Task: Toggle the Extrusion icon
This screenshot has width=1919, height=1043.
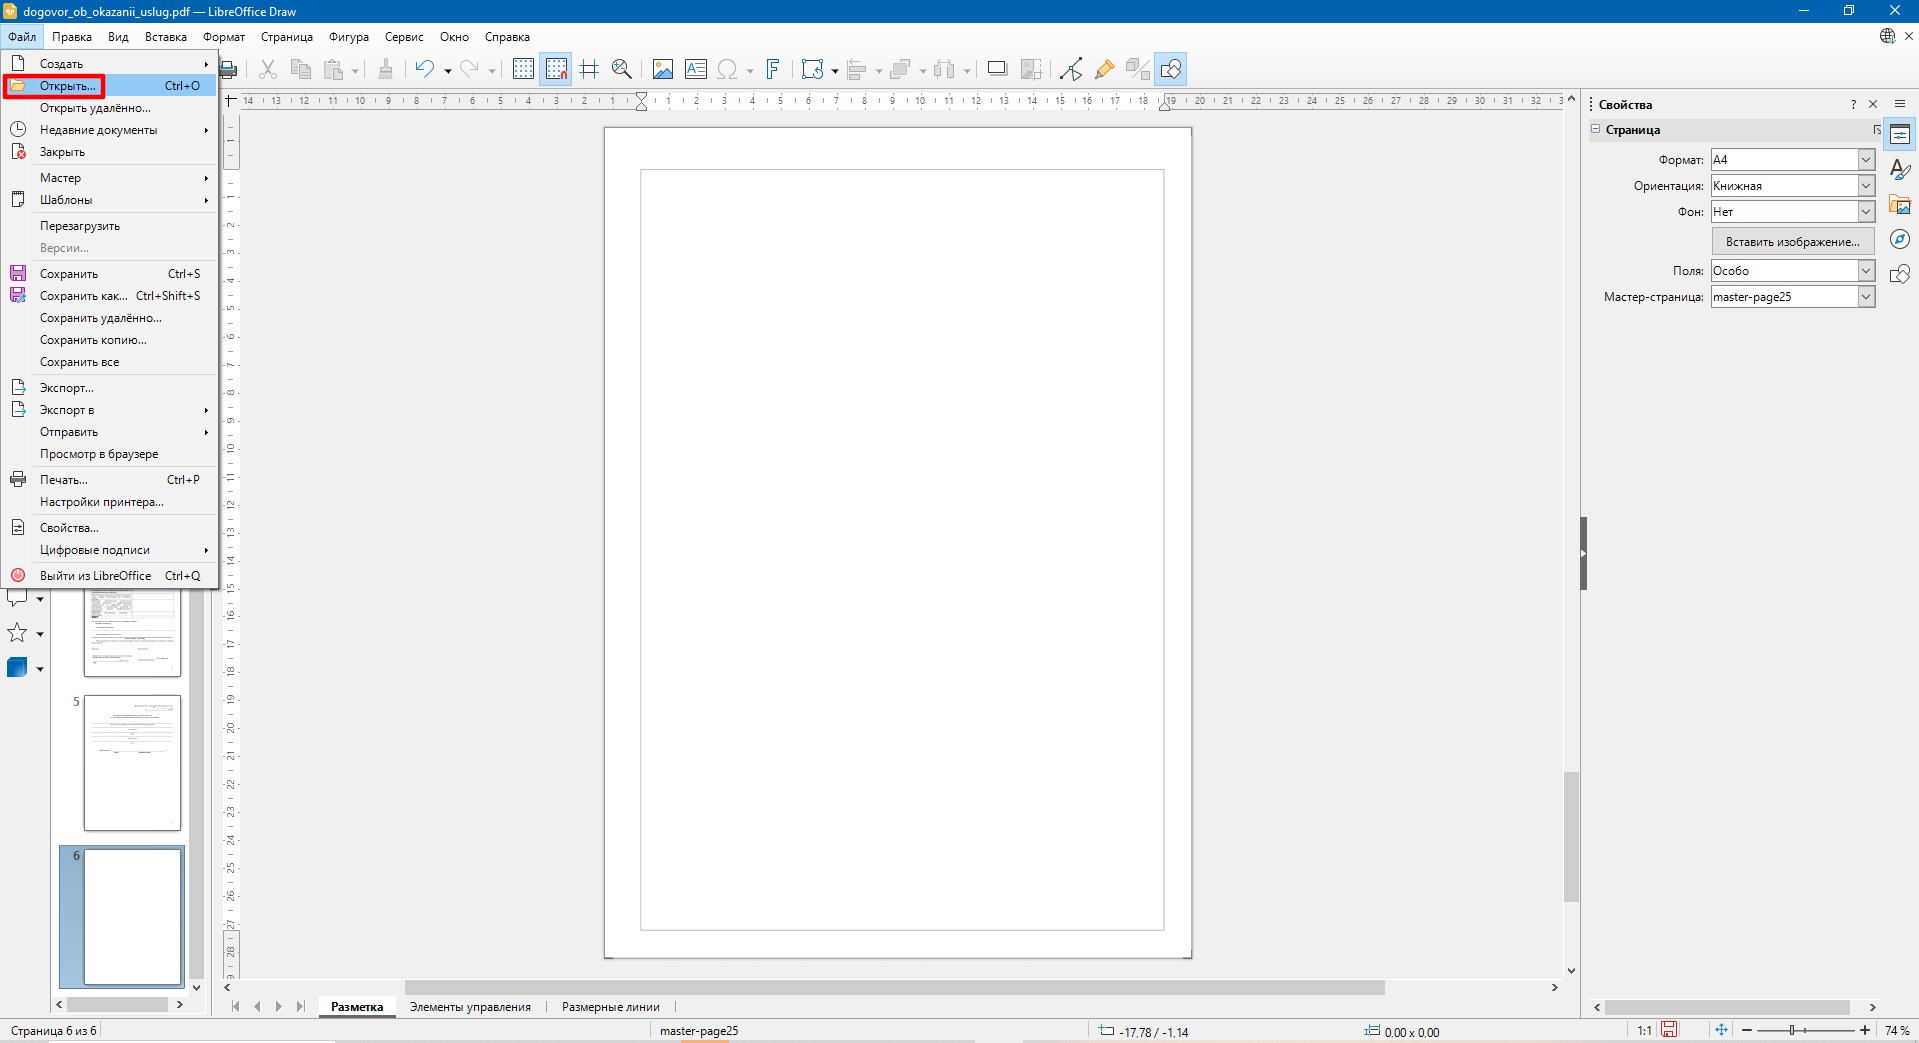Action: 1137,69
